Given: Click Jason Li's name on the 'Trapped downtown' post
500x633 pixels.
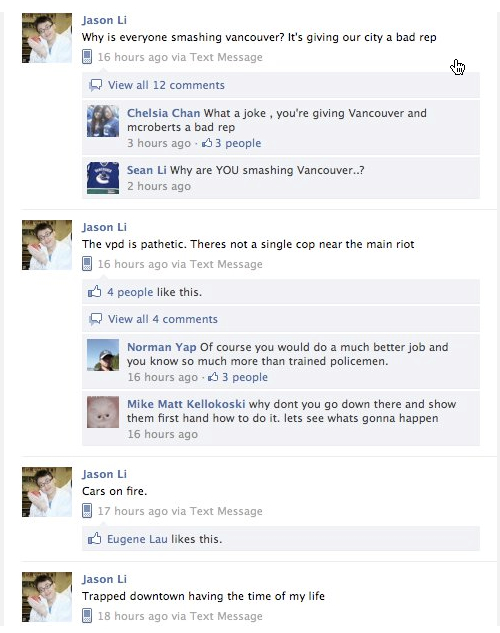Looking at the screenshot, I should pyautogui.click(x=104, y=579).
